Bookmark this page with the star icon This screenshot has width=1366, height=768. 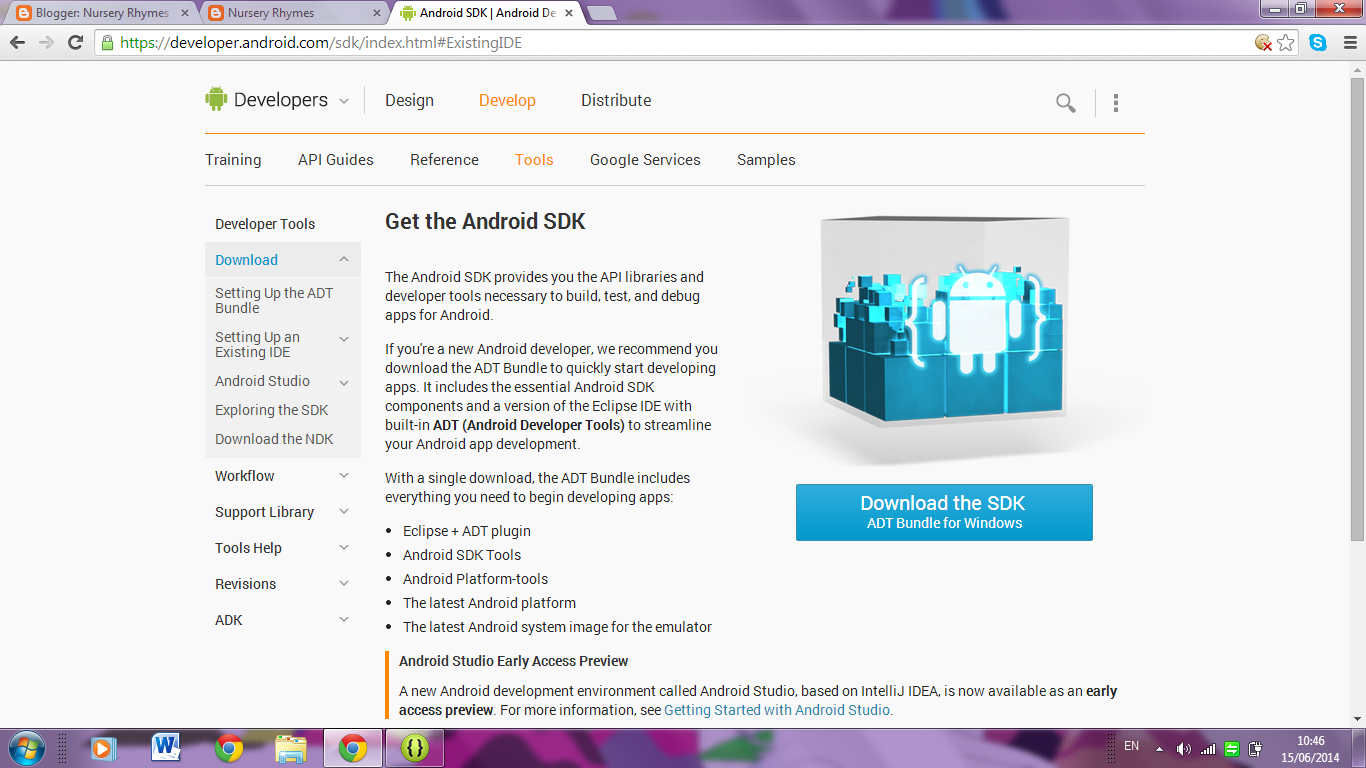1286,43
